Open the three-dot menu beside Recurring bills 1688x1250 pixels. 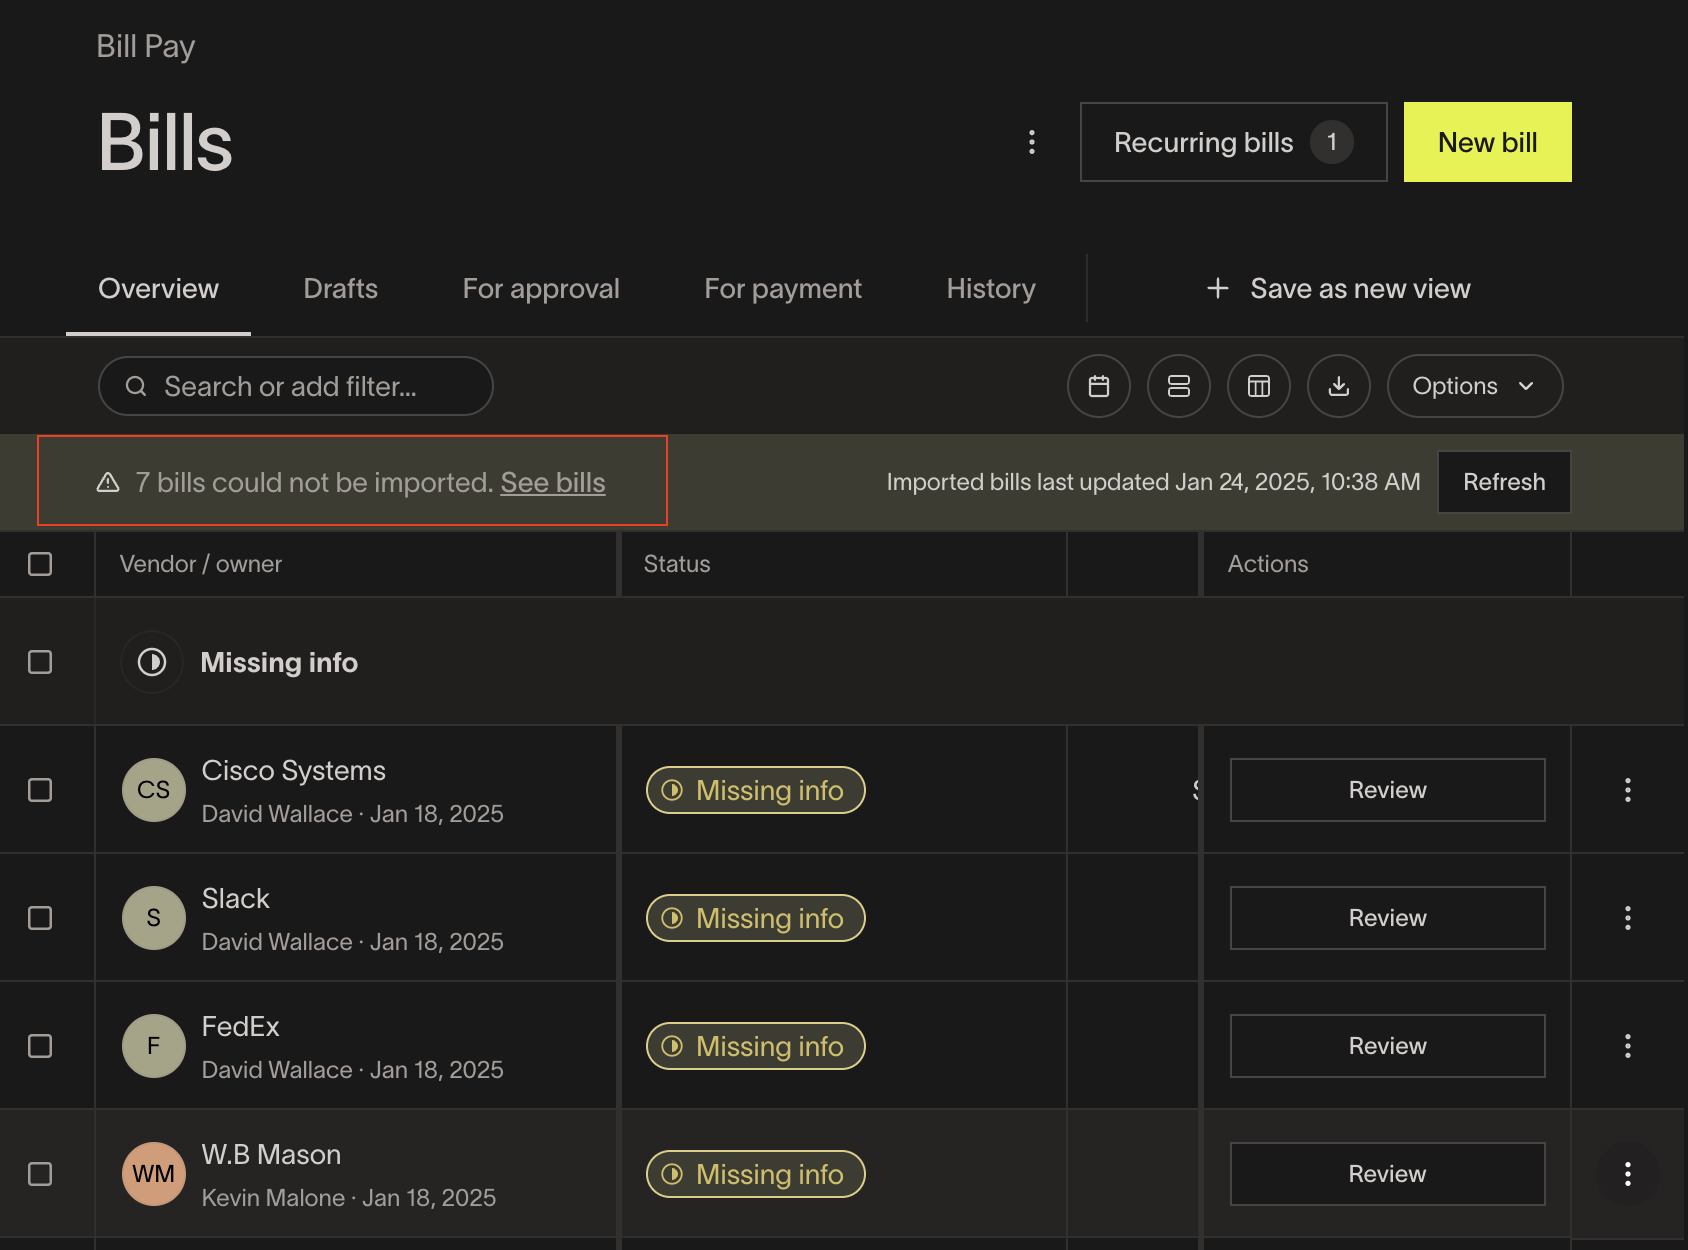point(1031,142)
